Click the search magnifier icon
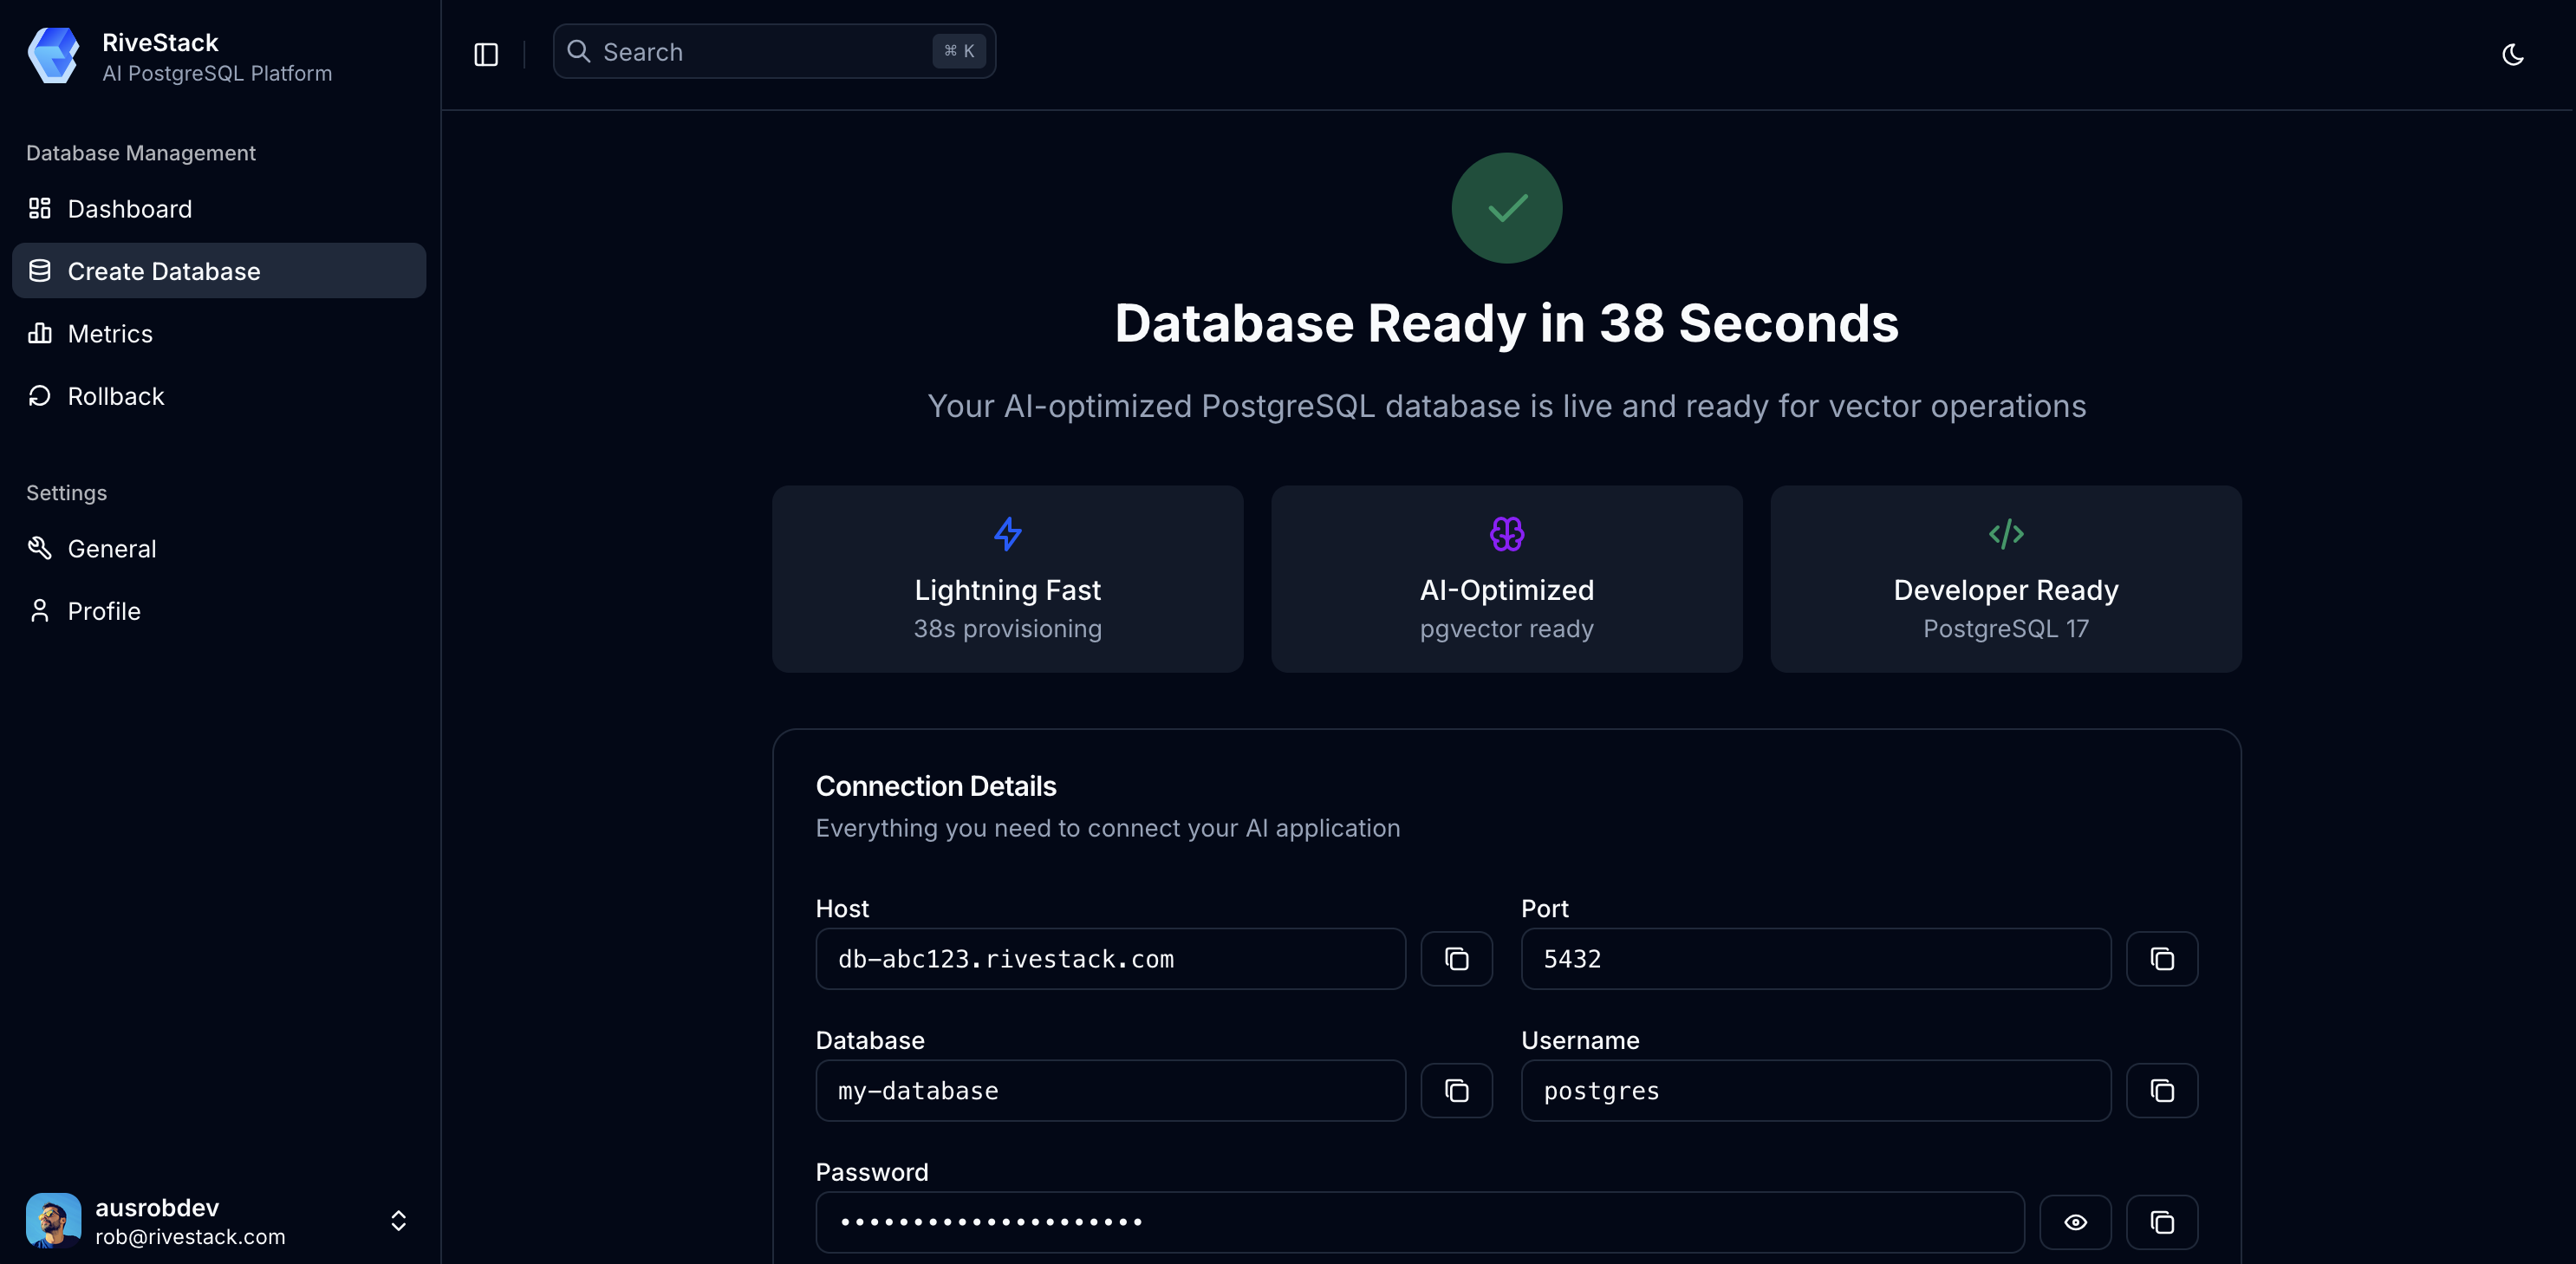The height and width of the screenshot is (1264, 2576). pyautogui.click(x=578, y=51)
